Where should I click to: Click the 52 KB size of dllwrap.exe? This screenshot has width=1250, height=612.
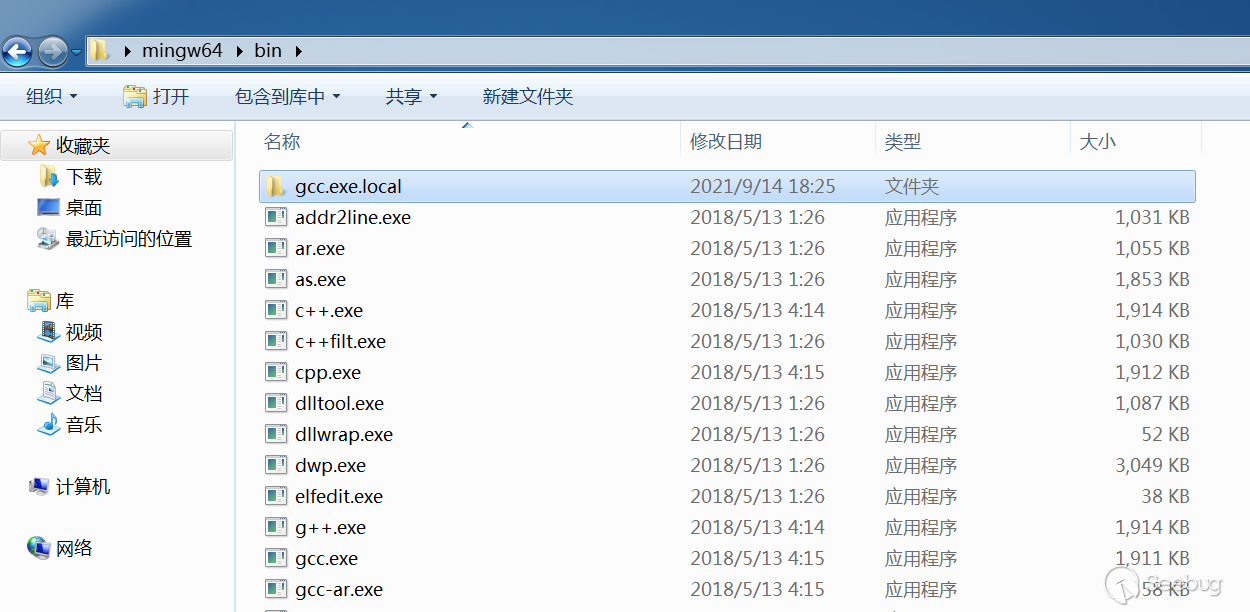coord(1165,434)
